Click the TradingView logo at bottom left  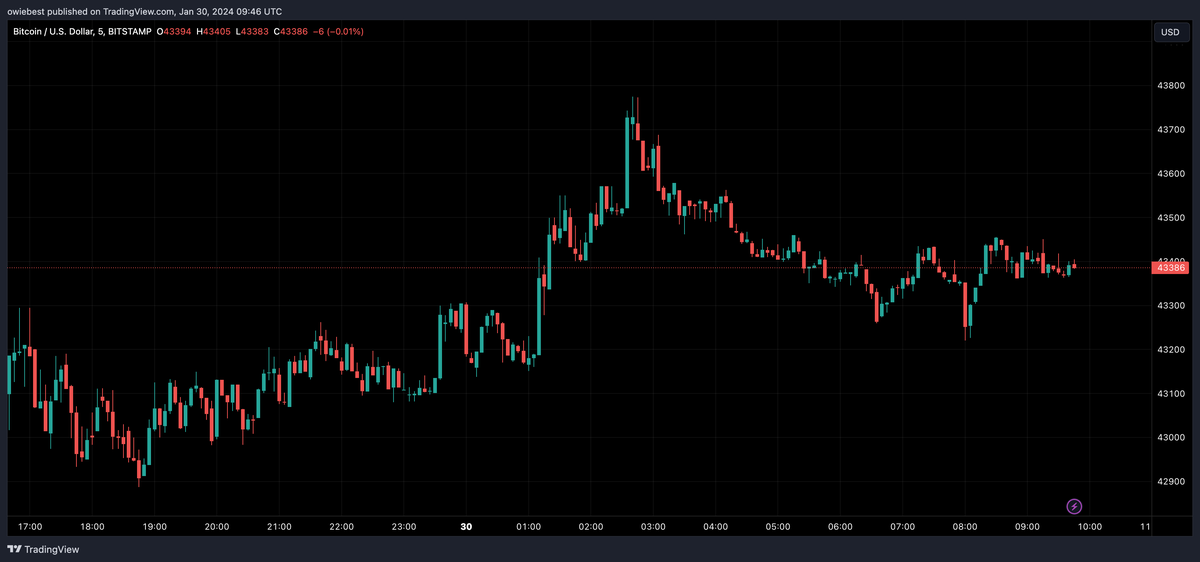point(43,549)
